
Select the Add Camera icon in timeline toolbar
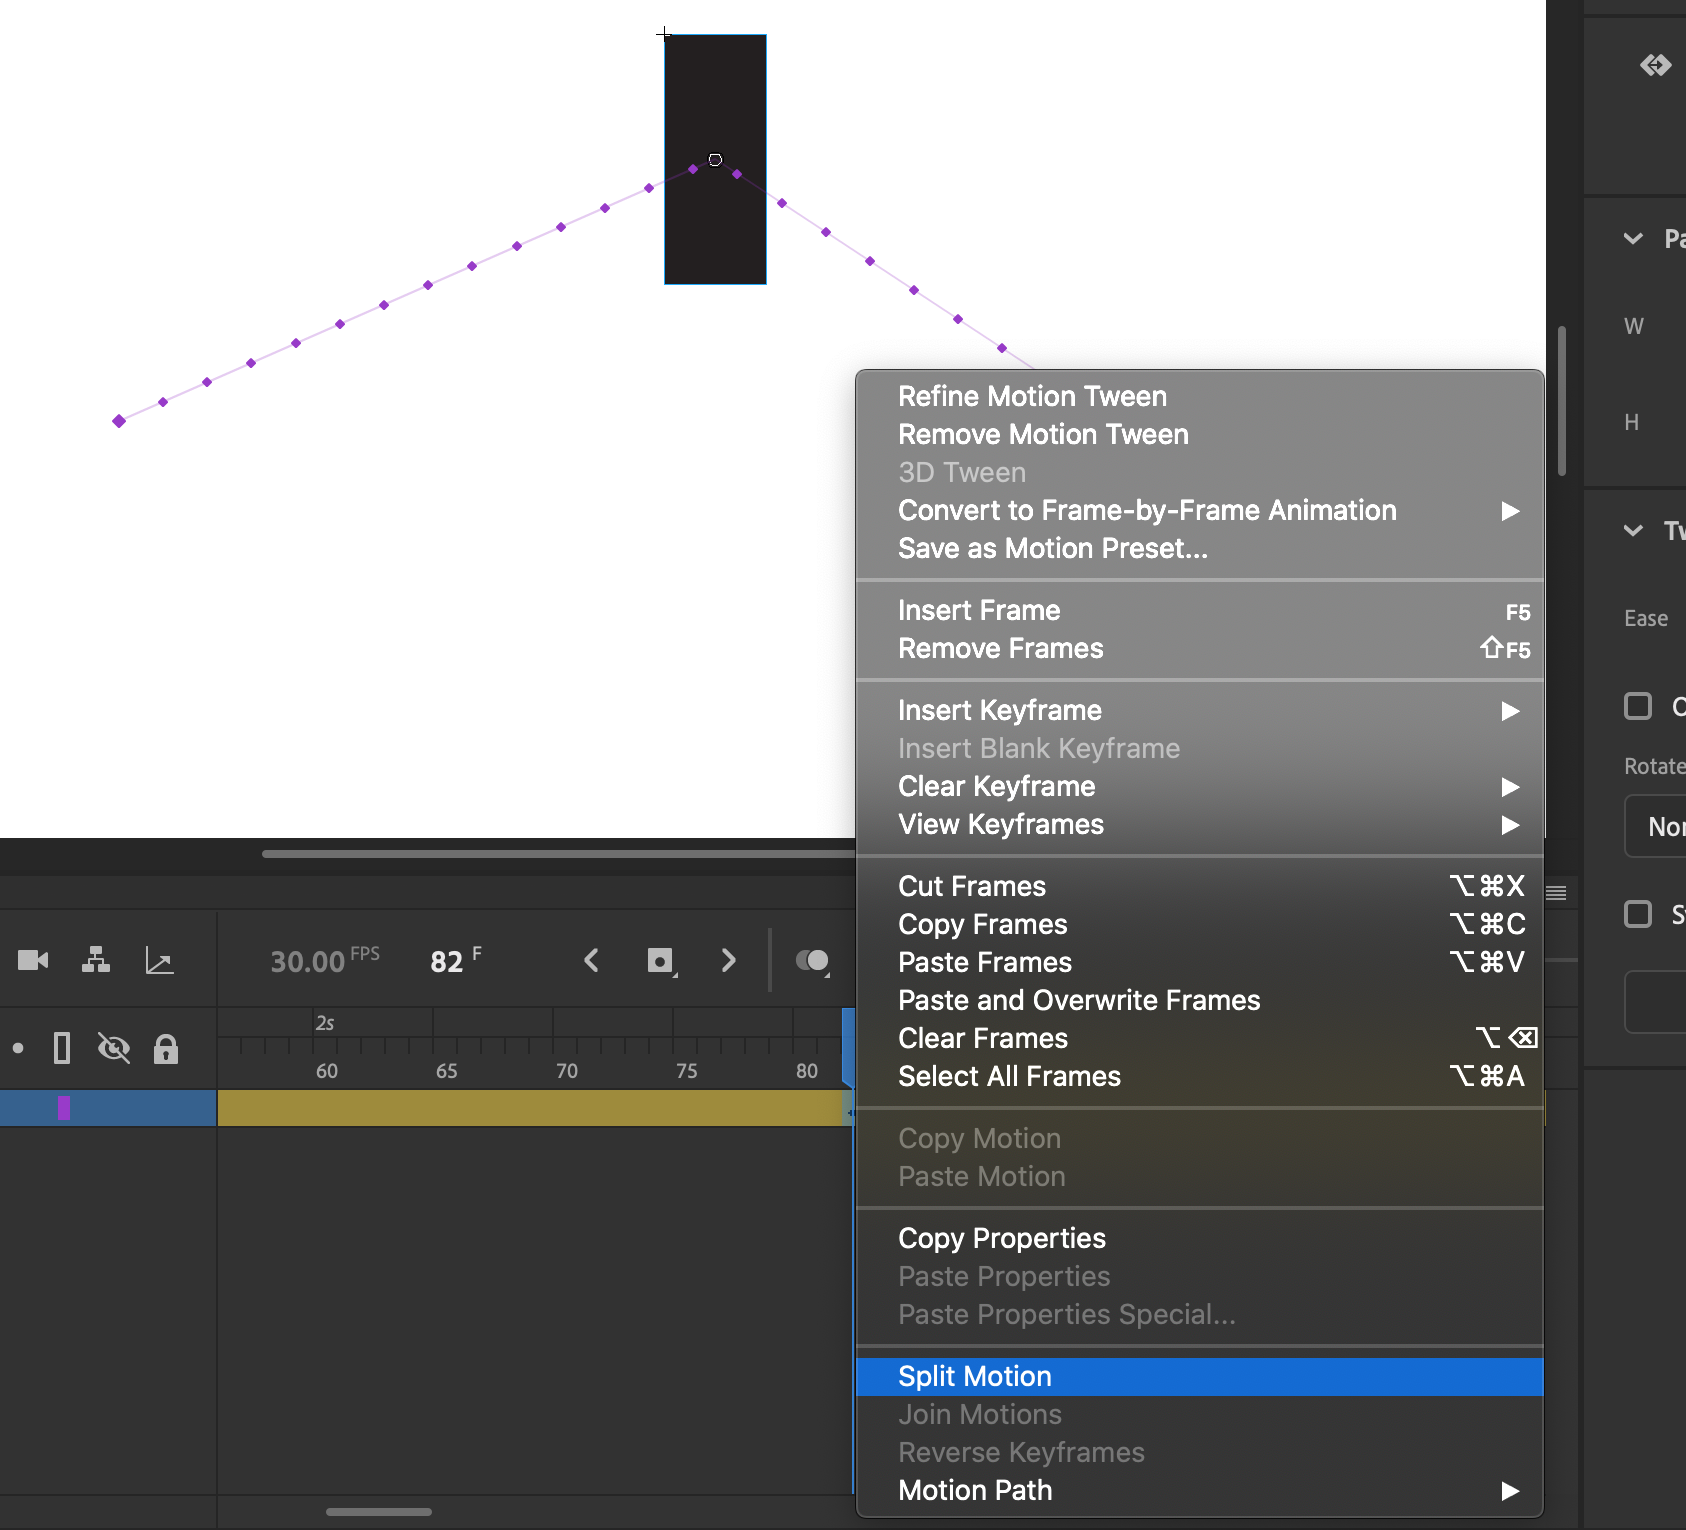pyautogui.click(x=33, y=960)
